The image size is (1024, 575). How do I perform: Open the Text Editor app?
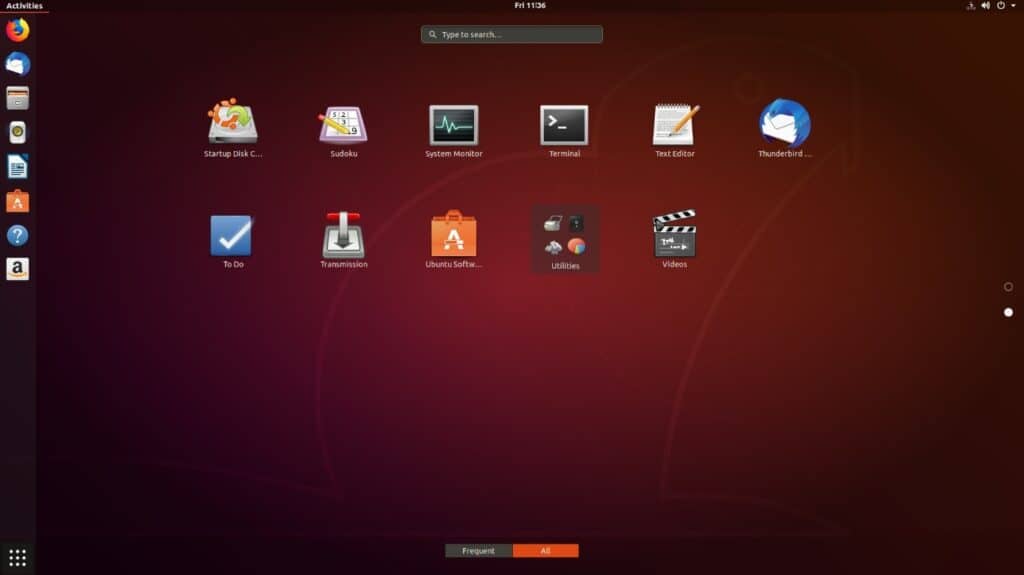coord(675,124)
